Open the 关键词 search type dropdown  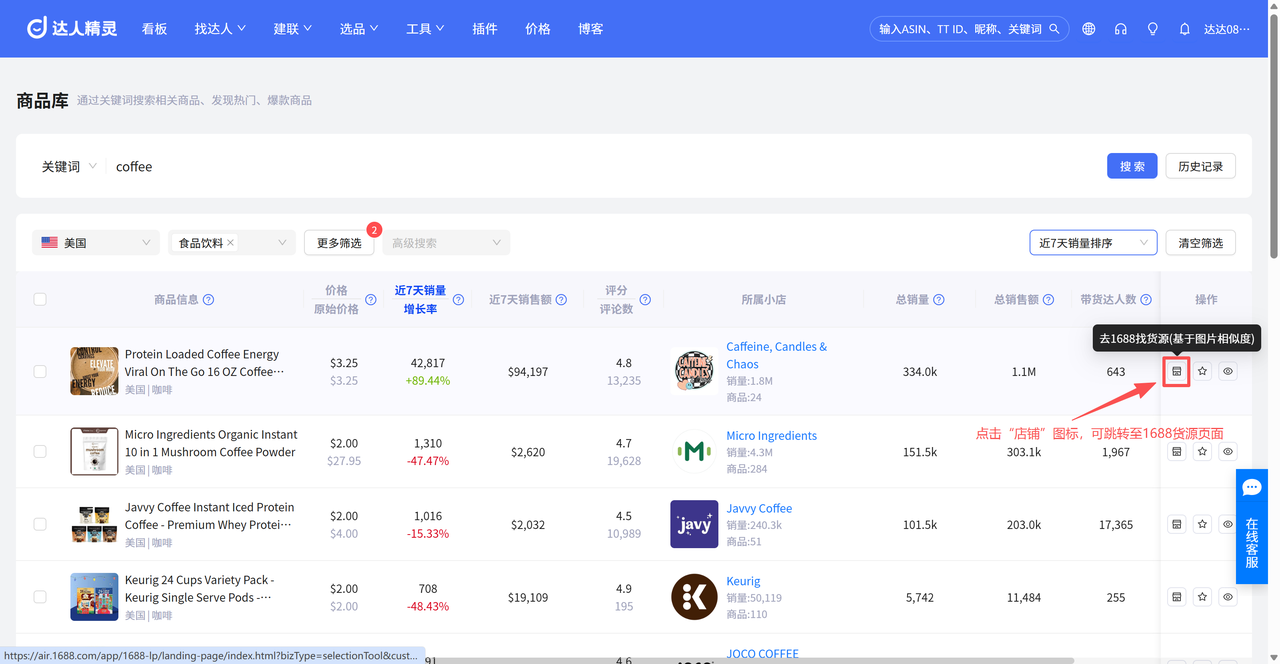pyautogui.click(x=69, y=167)
